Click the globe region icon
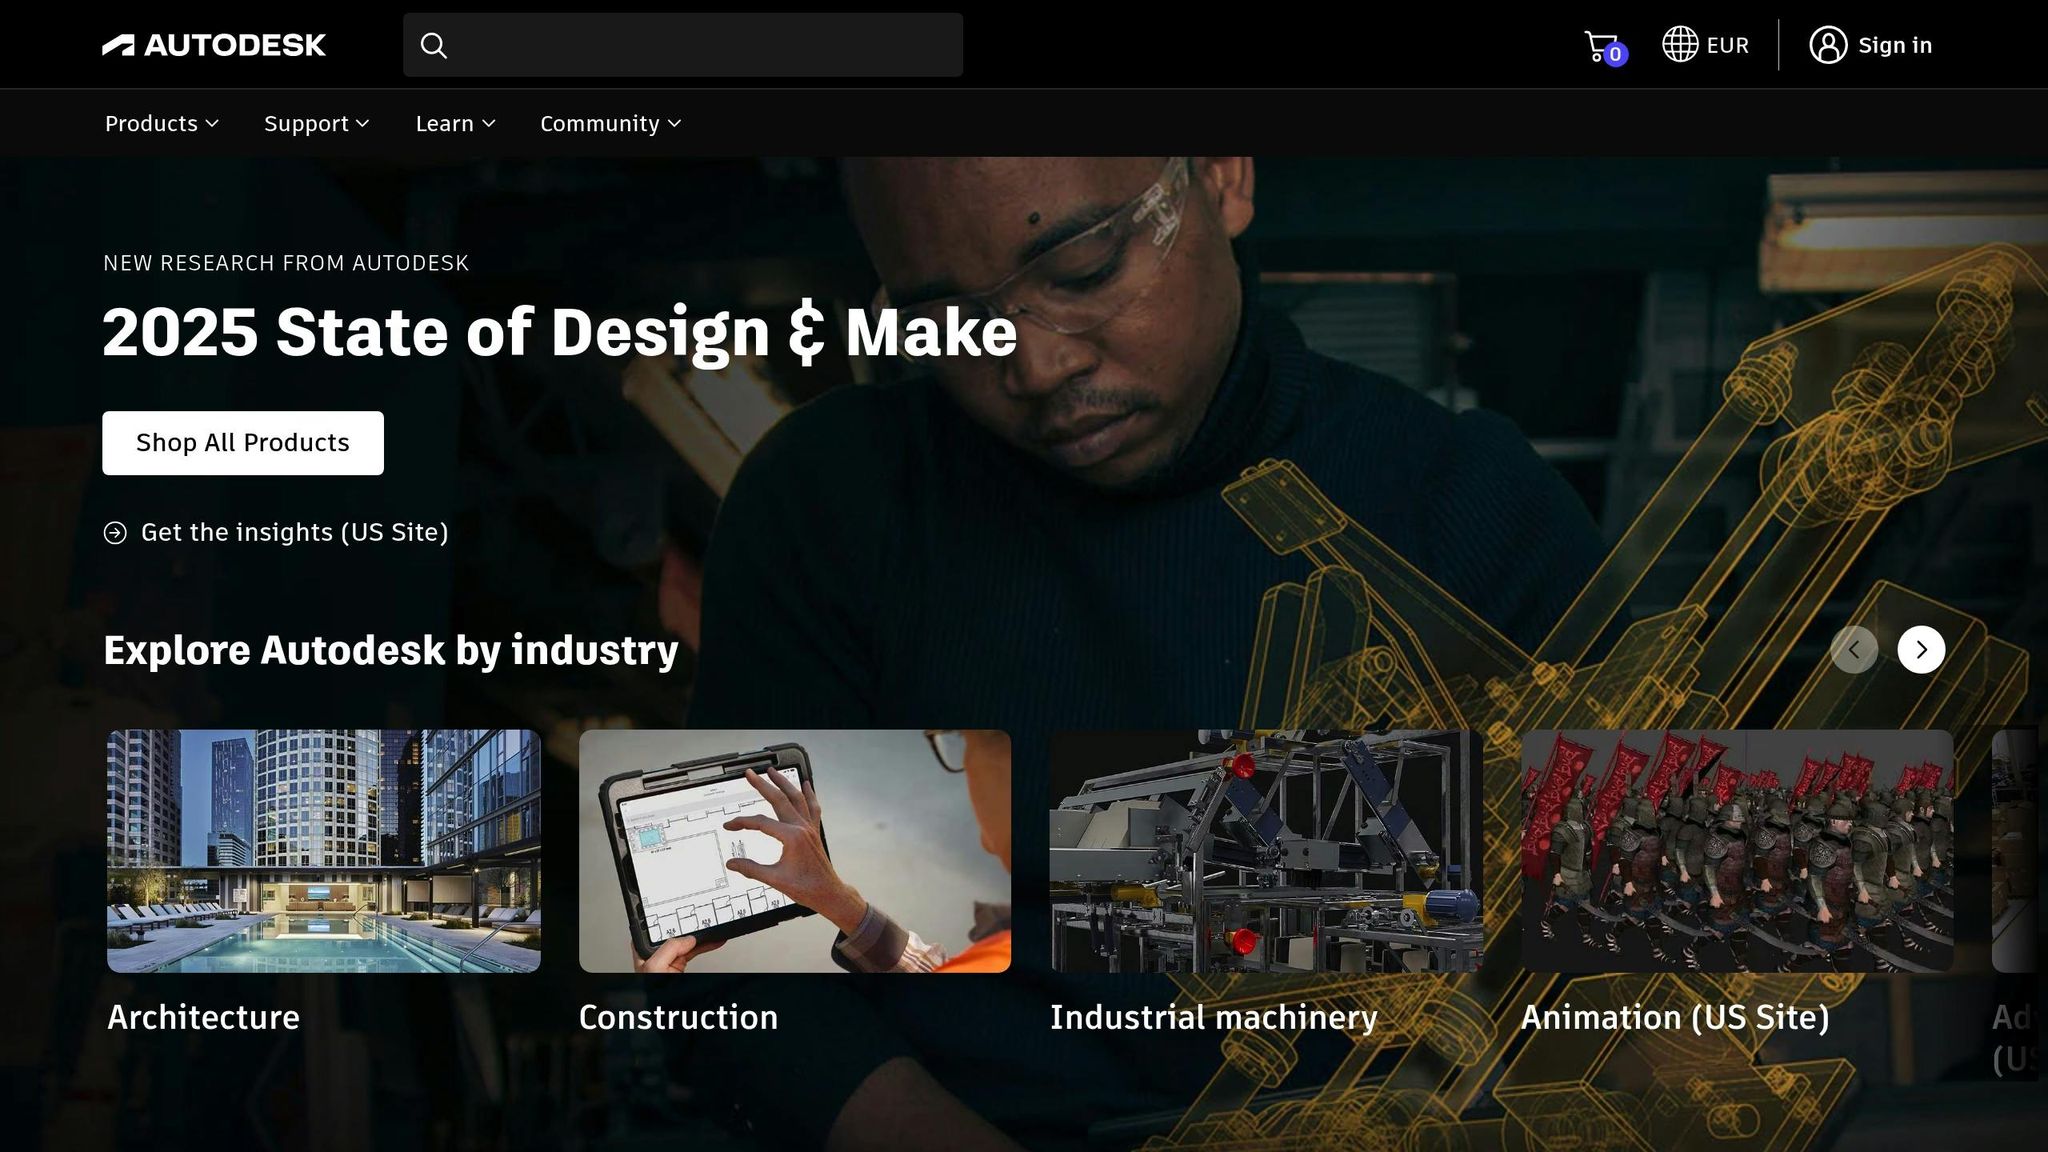 pos(1680,44)
